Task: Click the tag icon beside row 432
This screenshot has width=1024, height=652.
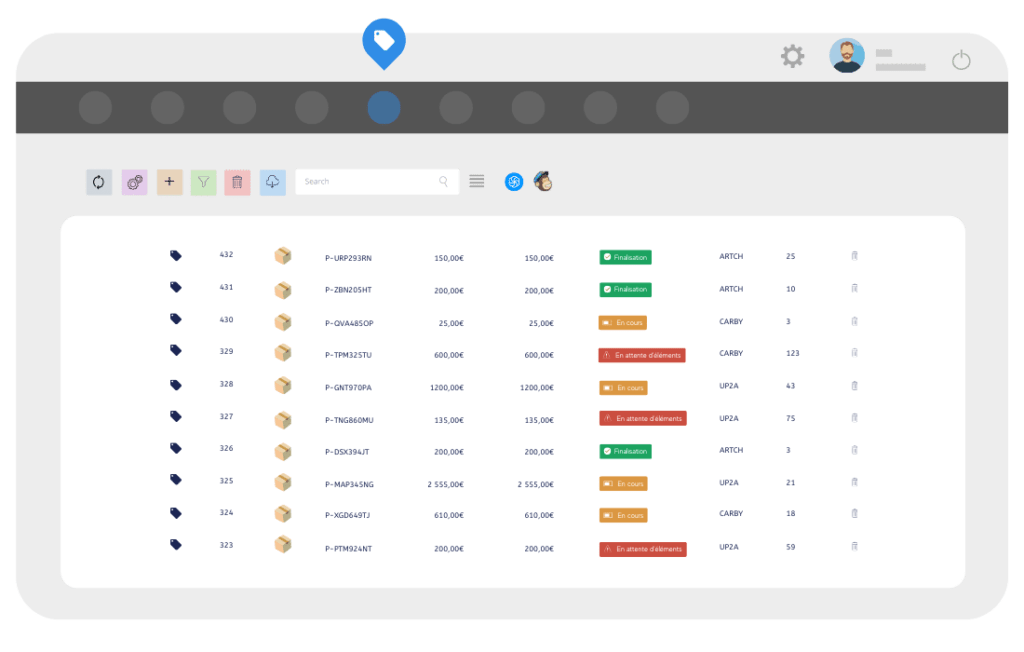Action: point(175,255)
